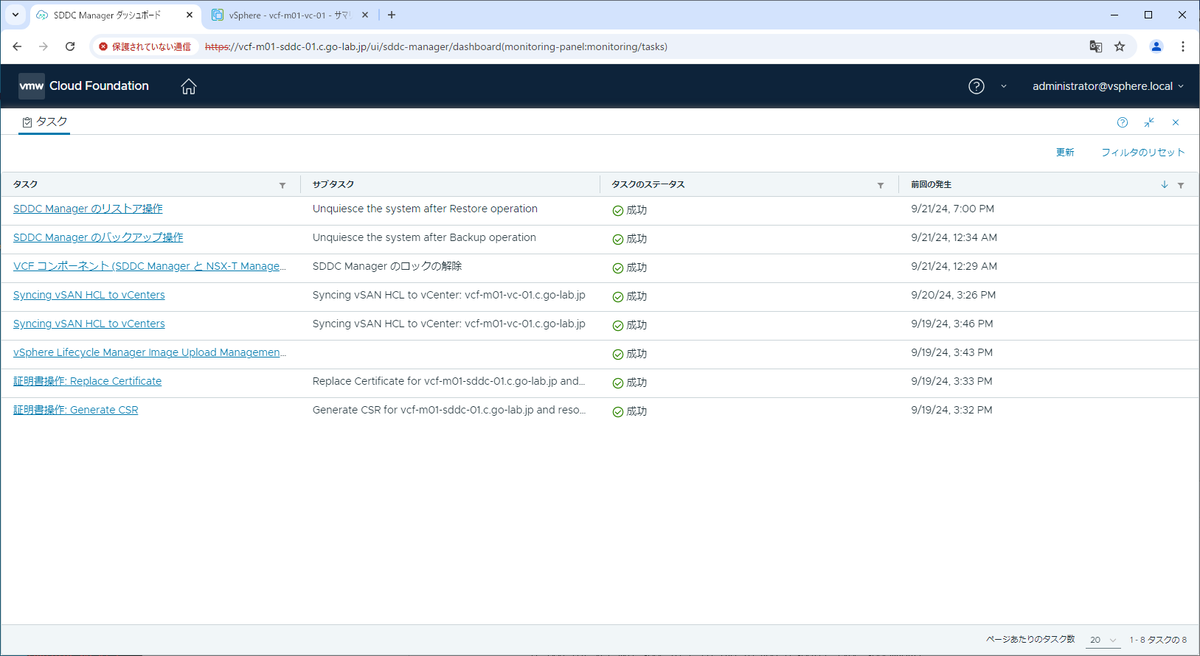The height and width of the screenshot is (656, 1200).
Task: Click the vmw Cloud Foundation logo
Action: 84,86
